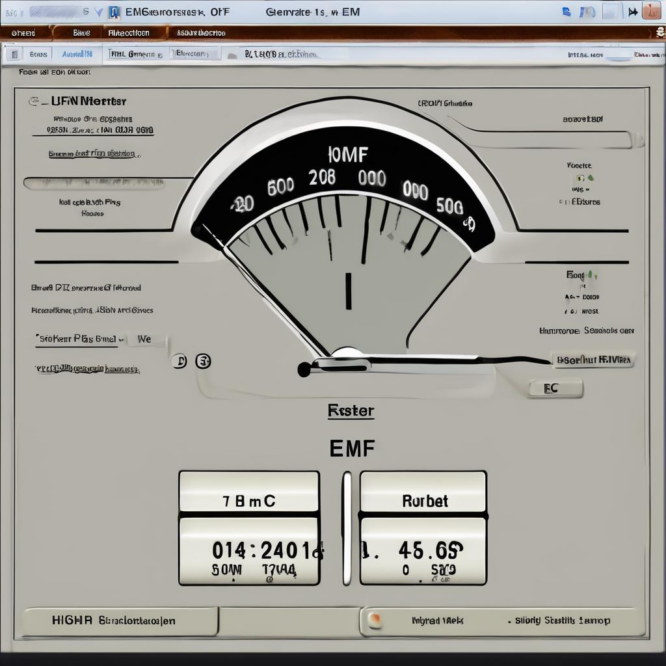666x666 pixels.
Task: Click the gauge needle pivot knob
Action: pos(347,353)
